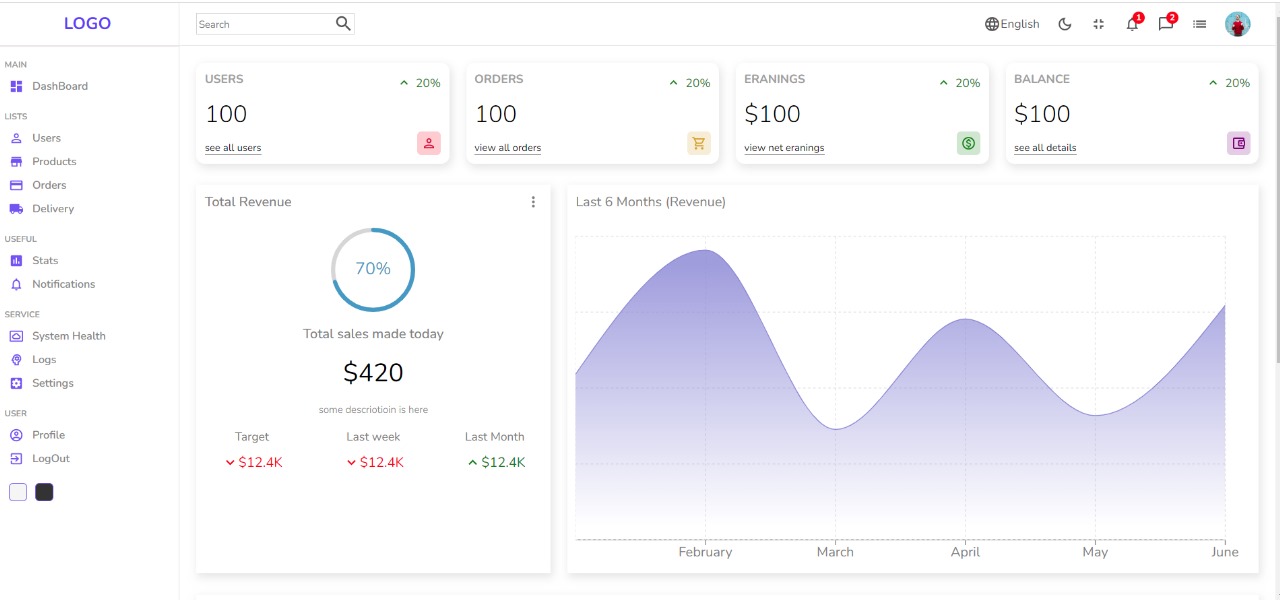Screen dimensions: 1280x600
Task: Navigate to Orders in sidebar
Action: click(49, 185)
